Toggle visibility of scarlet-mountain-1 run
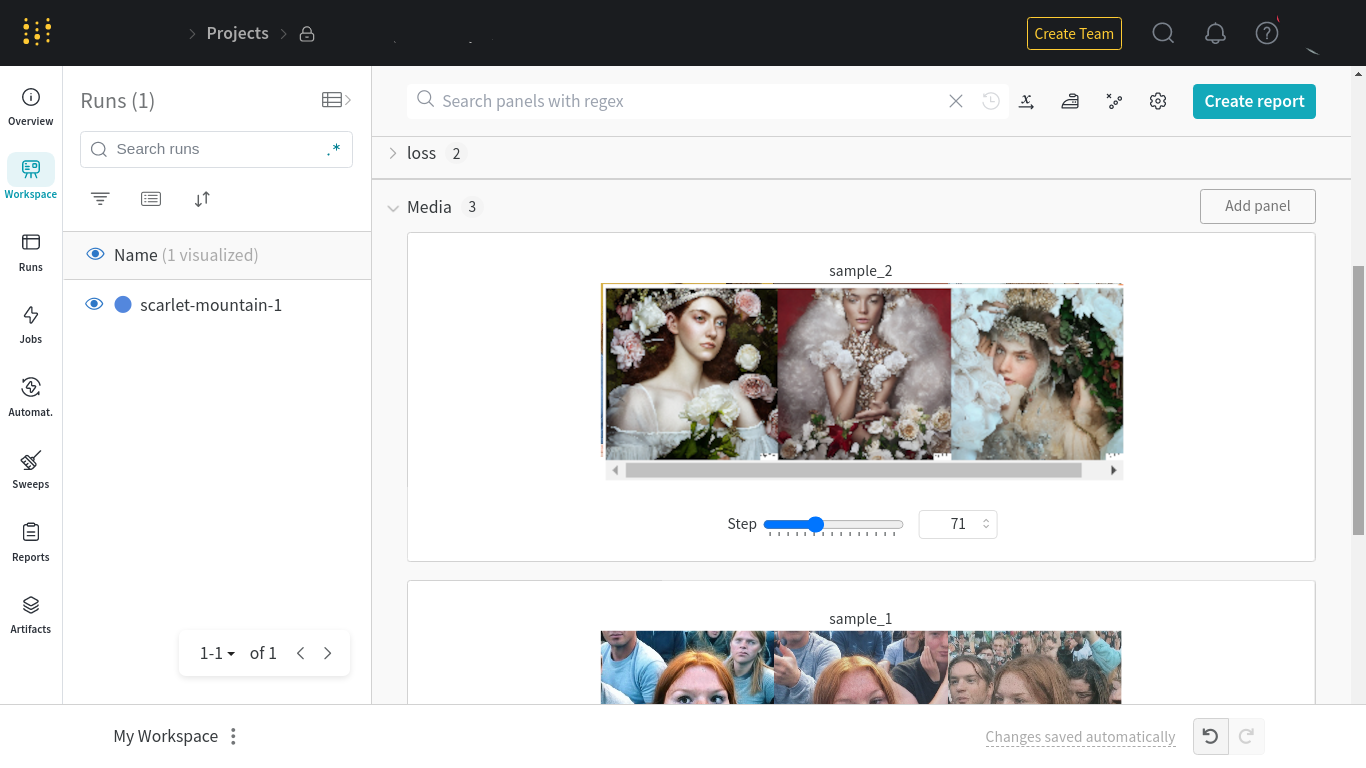Viewport: 1366px width, 768px height. [94, 304]
